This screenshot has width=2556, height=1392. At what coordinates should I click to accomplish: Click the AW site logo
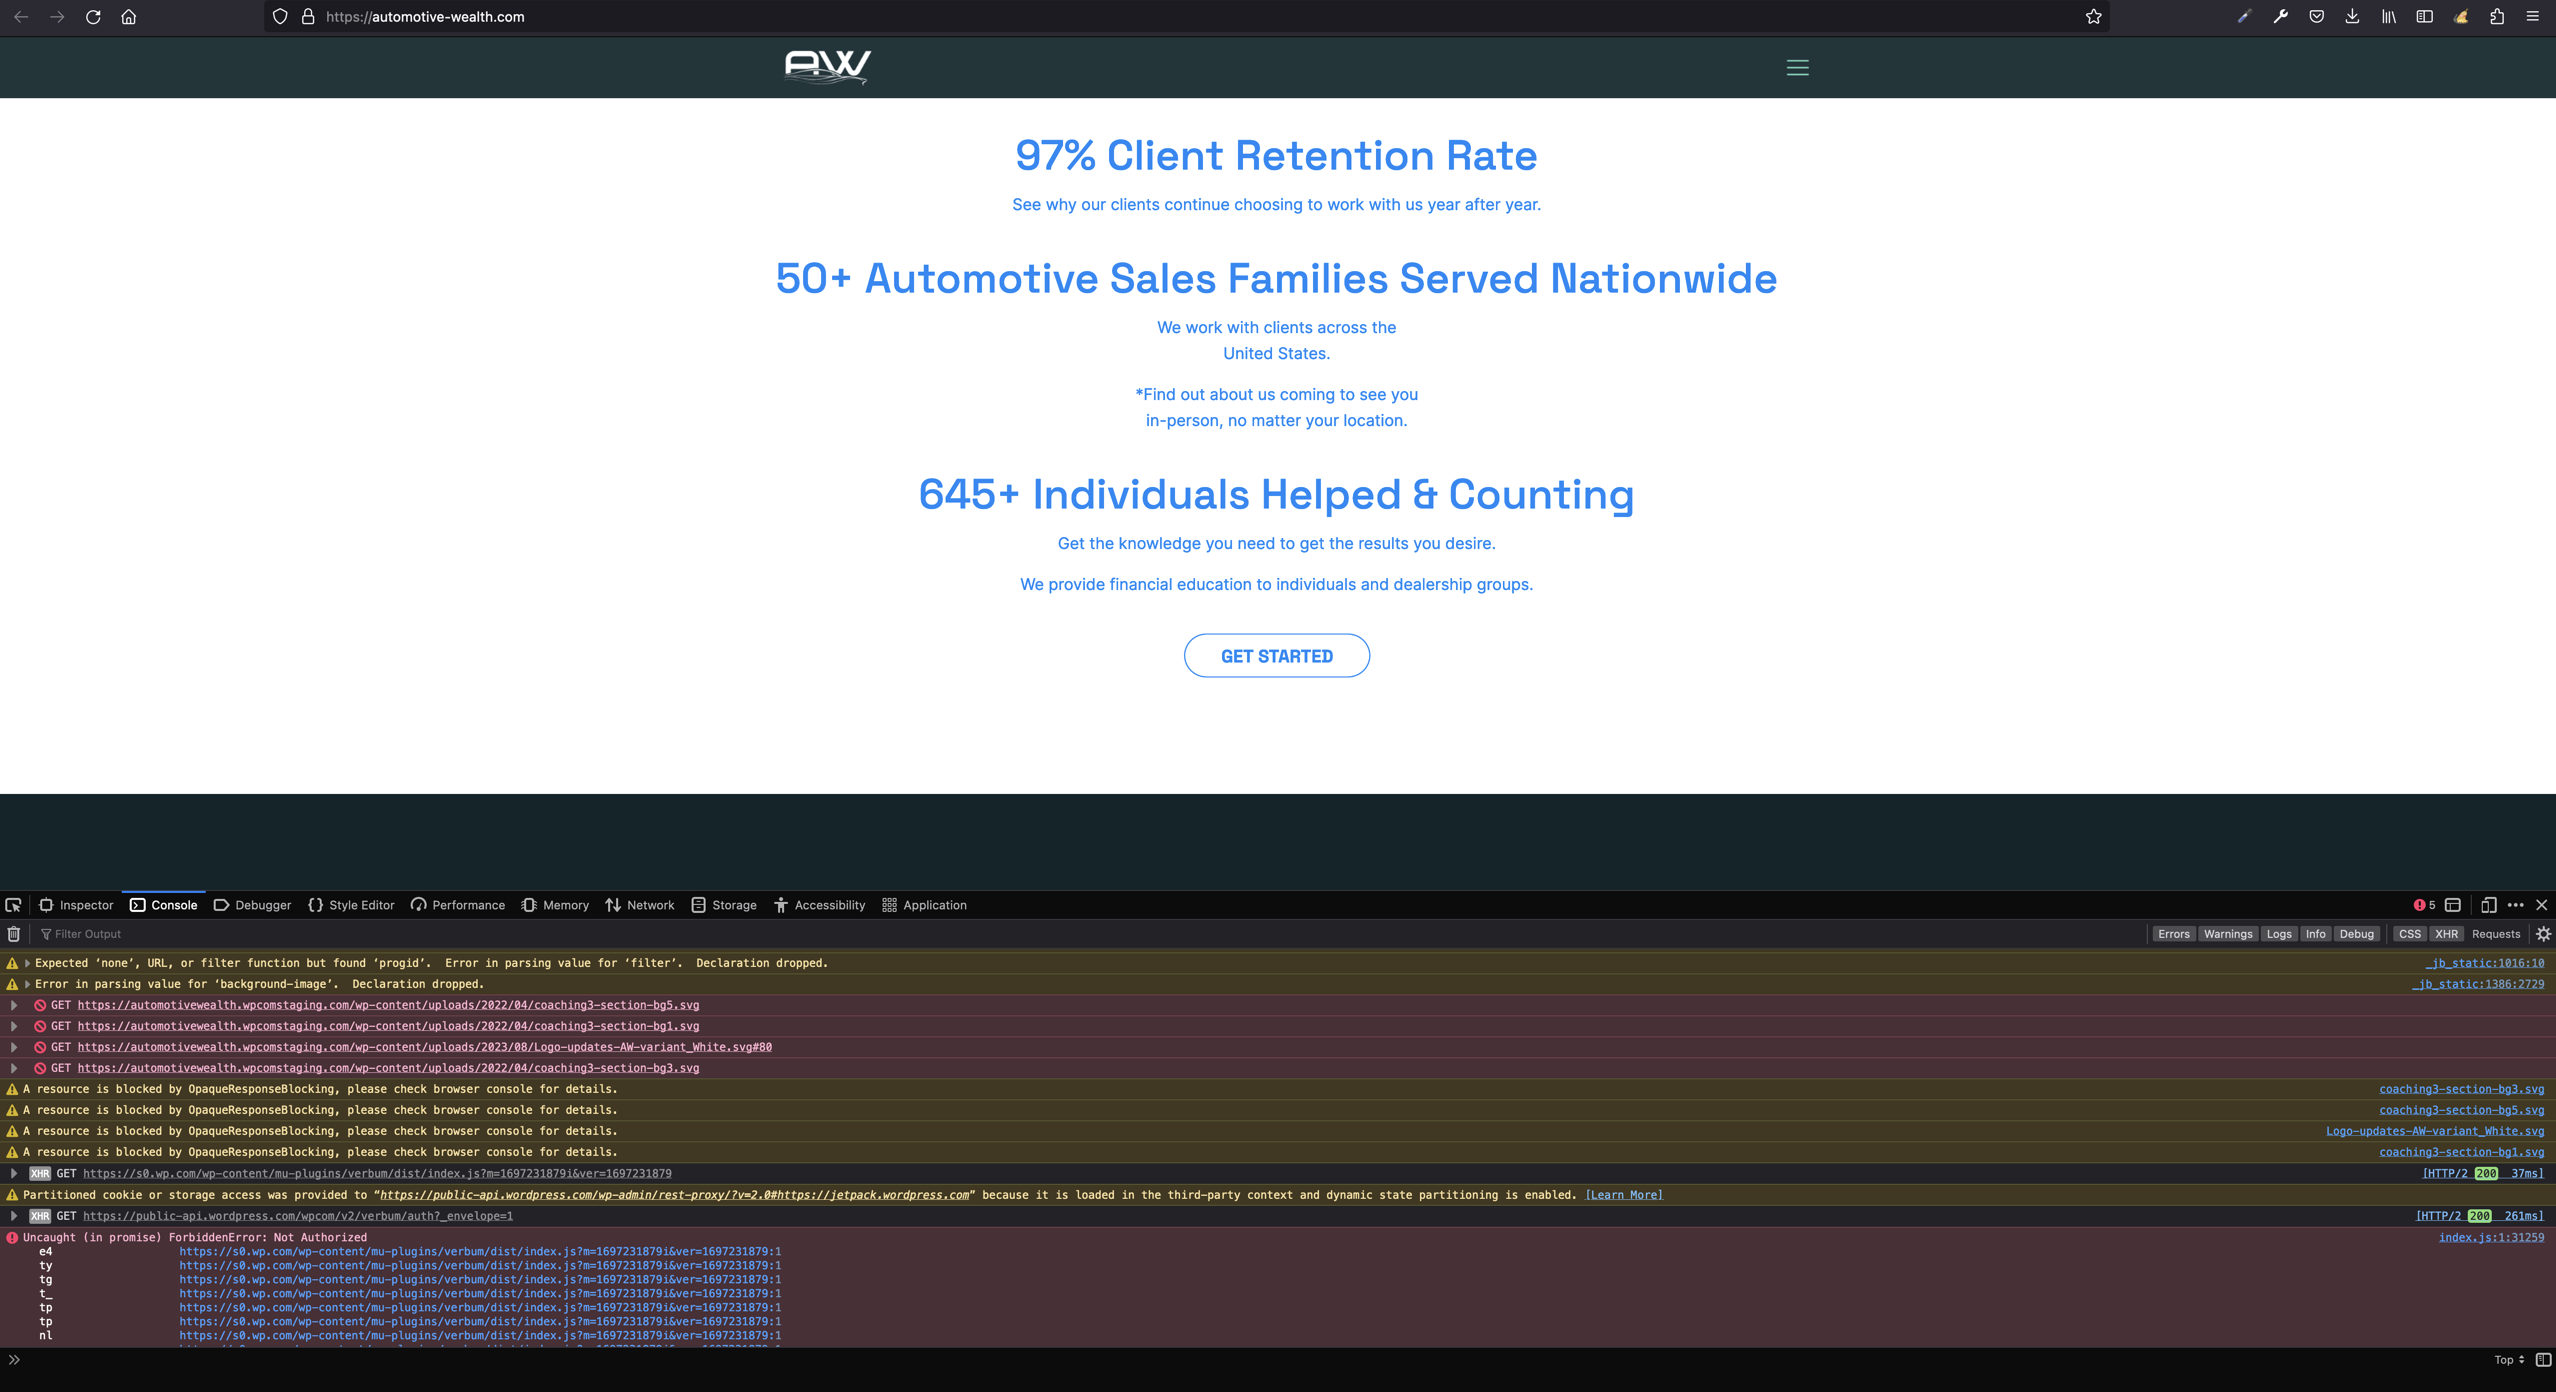[x=827, y=67]
